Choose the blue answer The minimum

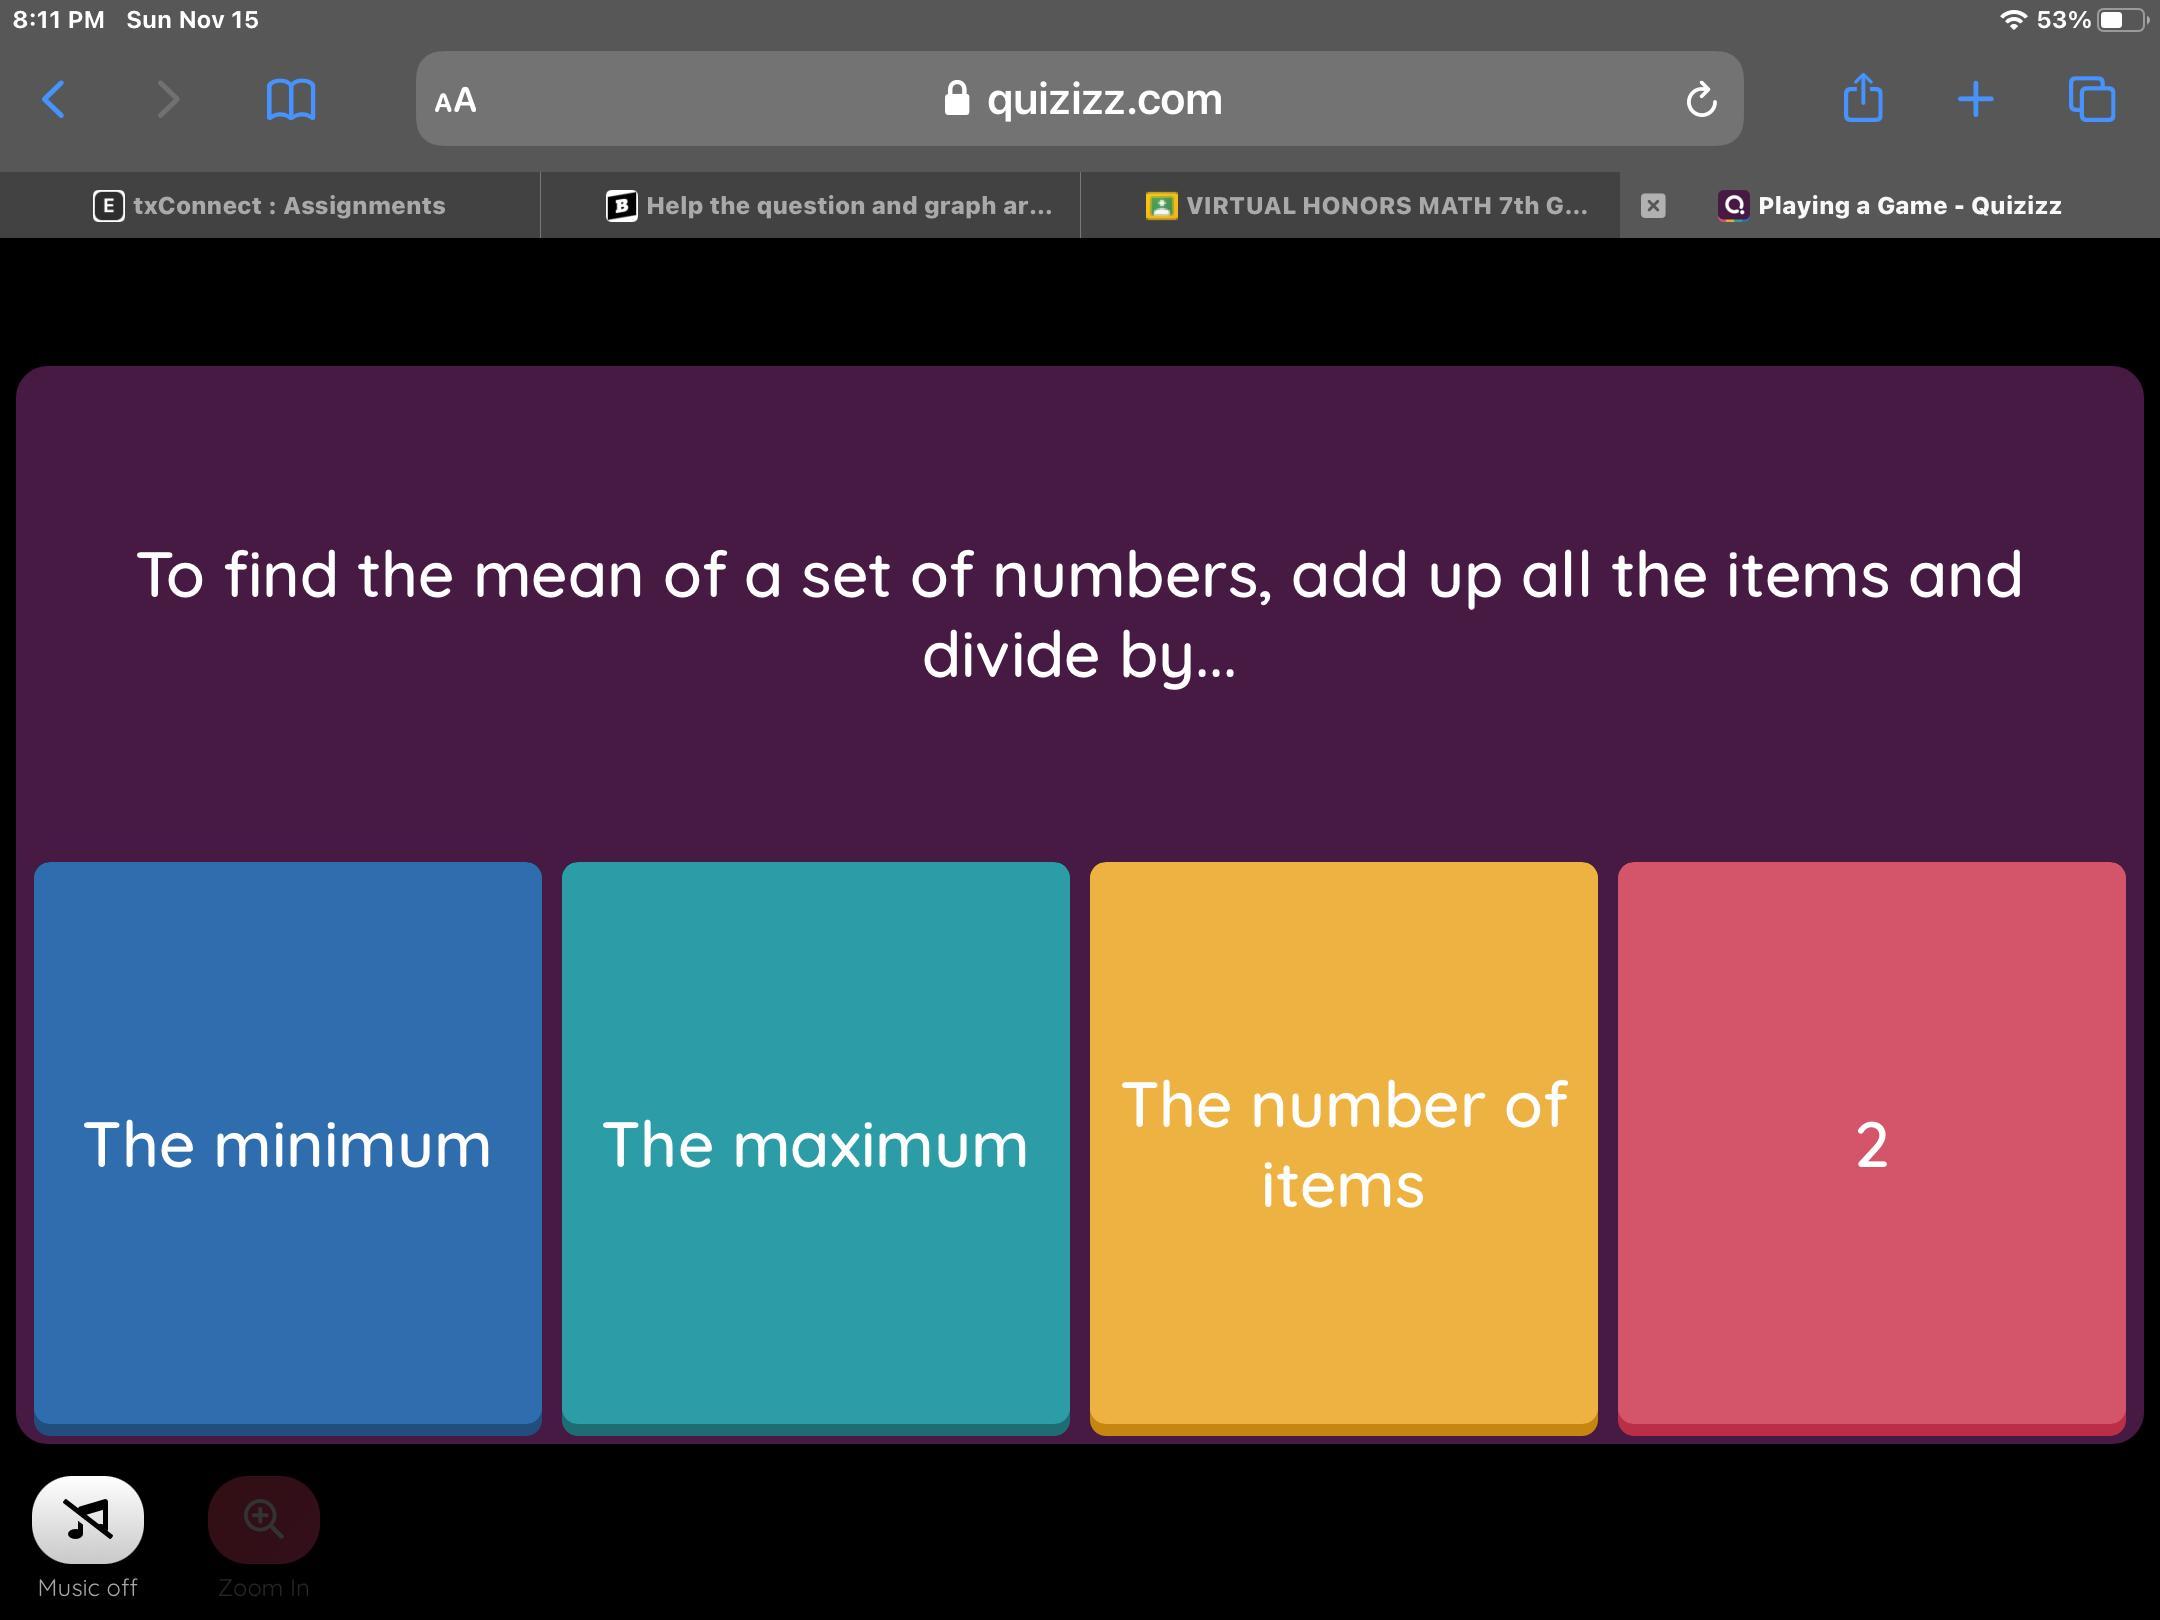288,1144
